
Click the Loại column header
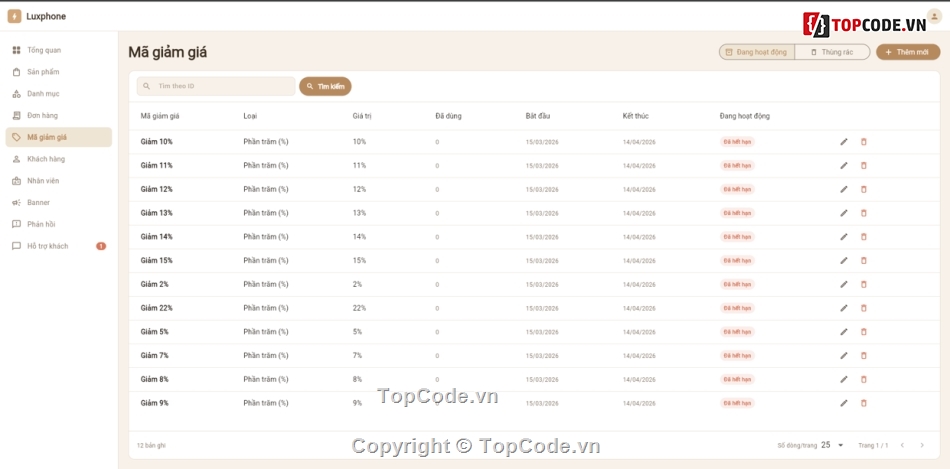pos(250,116)
